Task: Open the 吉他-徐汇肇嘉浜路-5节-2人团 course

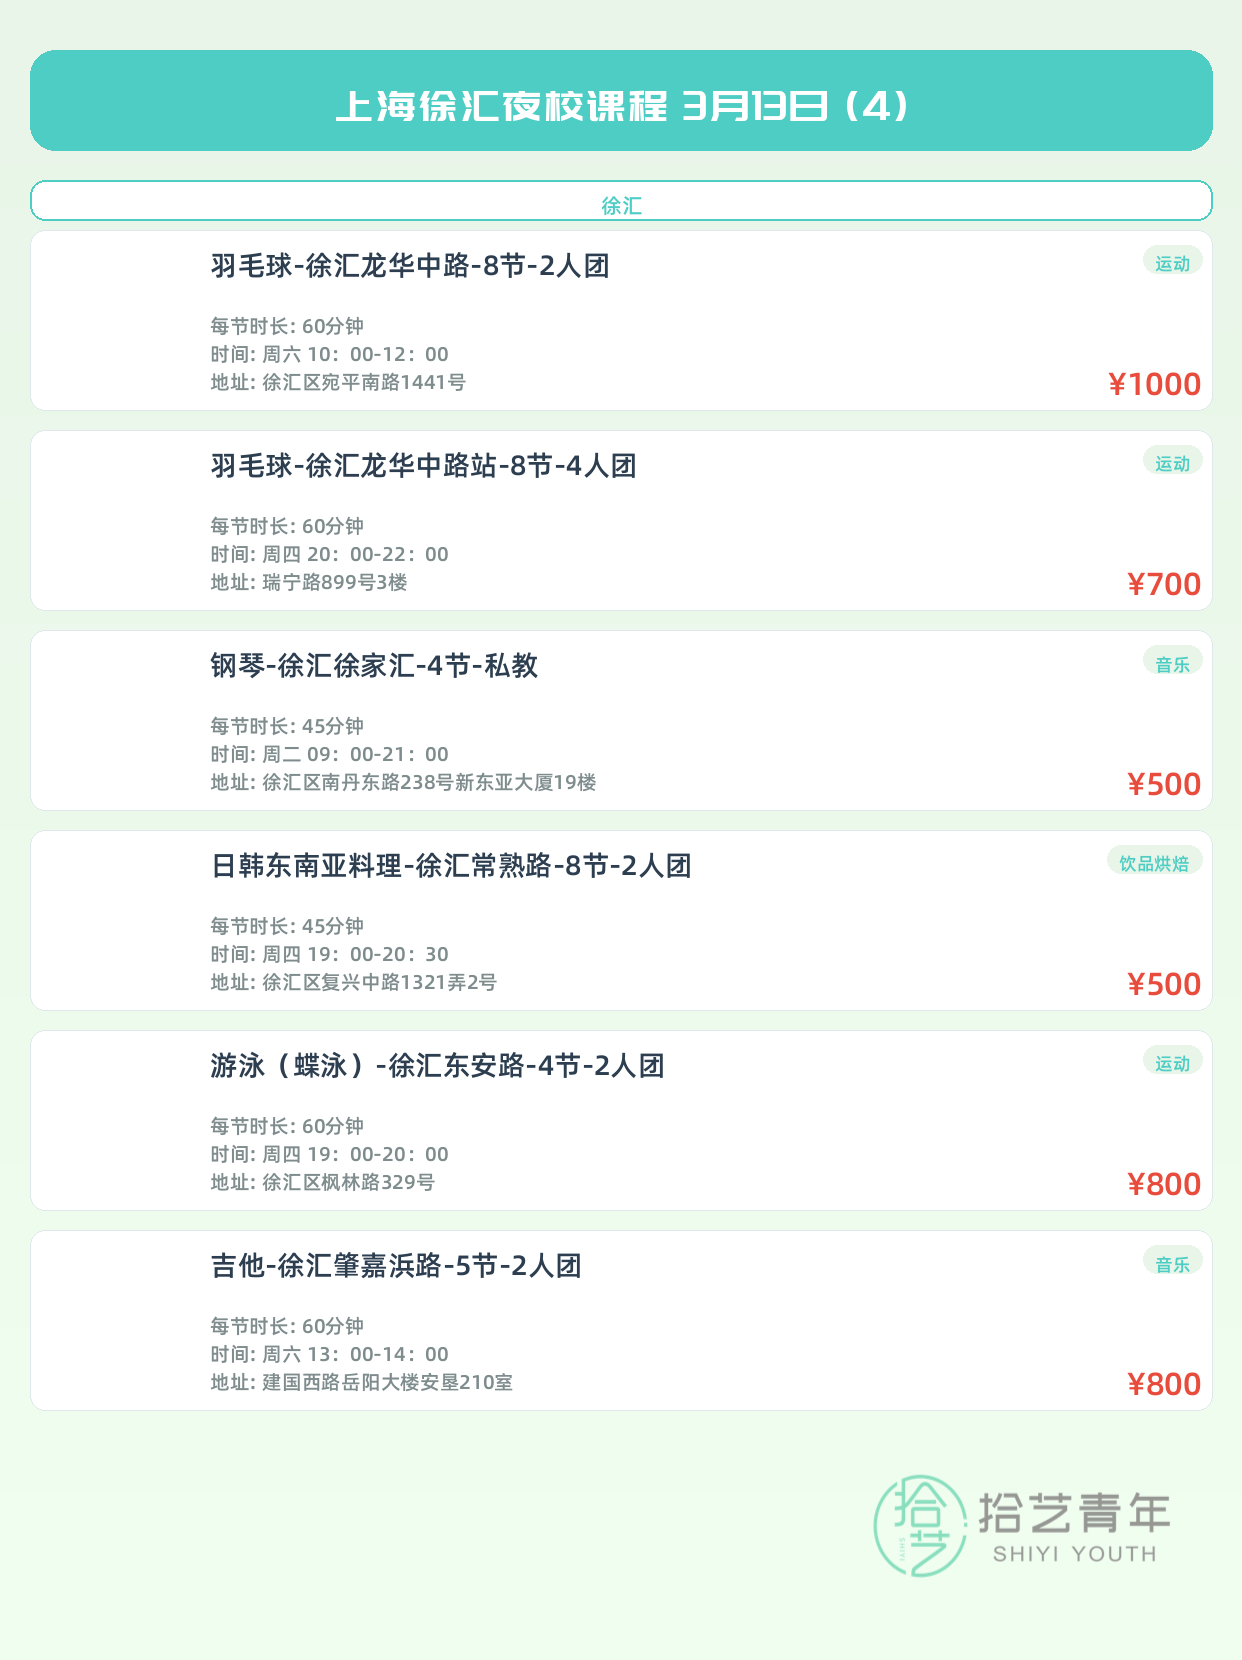Action: (x=396, y=1266)
